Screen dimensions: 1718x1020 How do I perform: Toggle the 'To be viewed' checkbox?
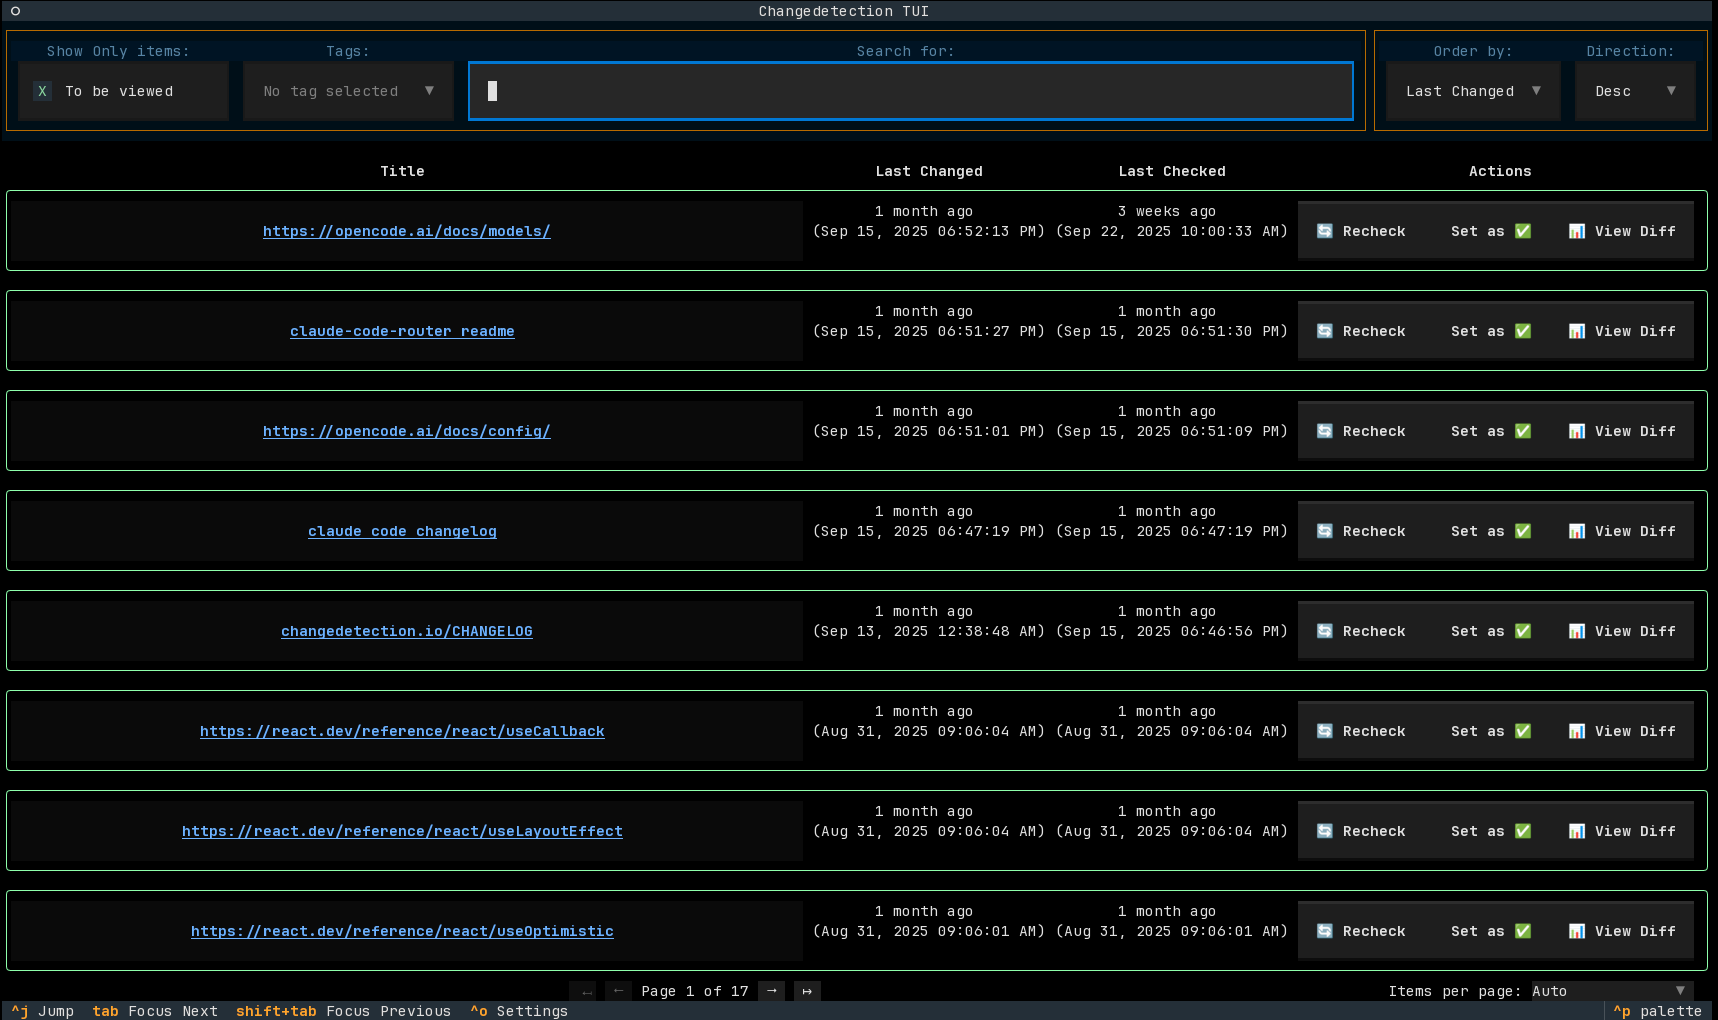(42, 91)
